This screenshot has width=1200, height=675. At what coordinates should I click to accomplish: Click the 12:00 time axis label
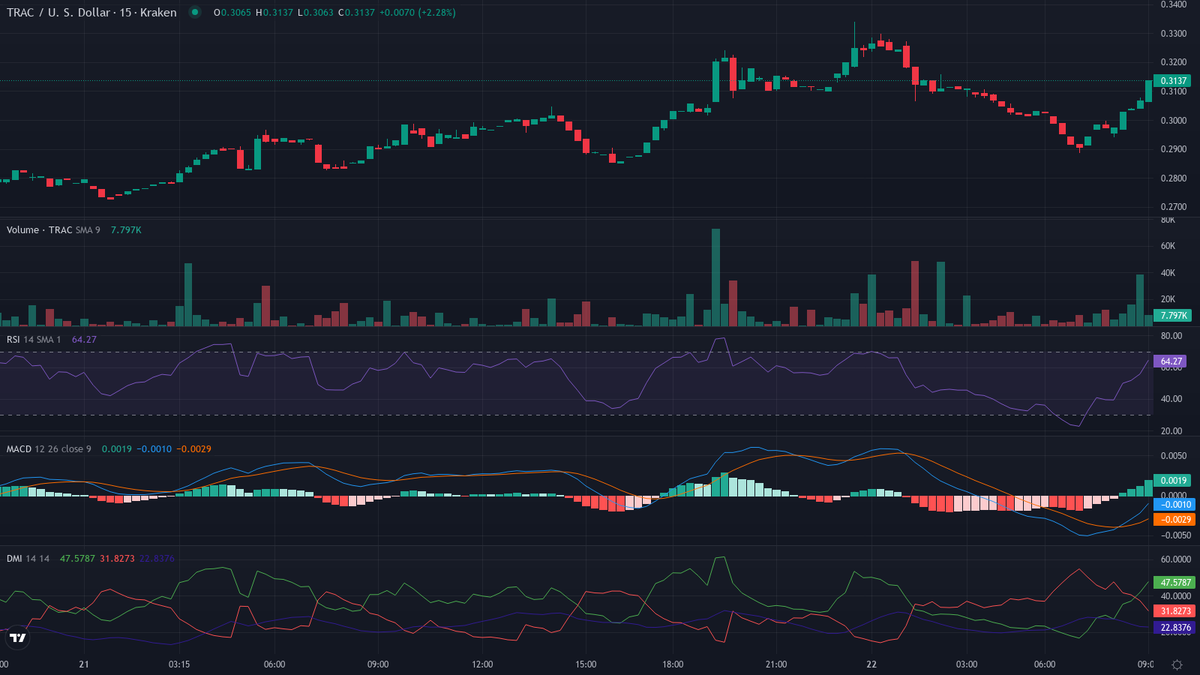[x=482, y=664]
